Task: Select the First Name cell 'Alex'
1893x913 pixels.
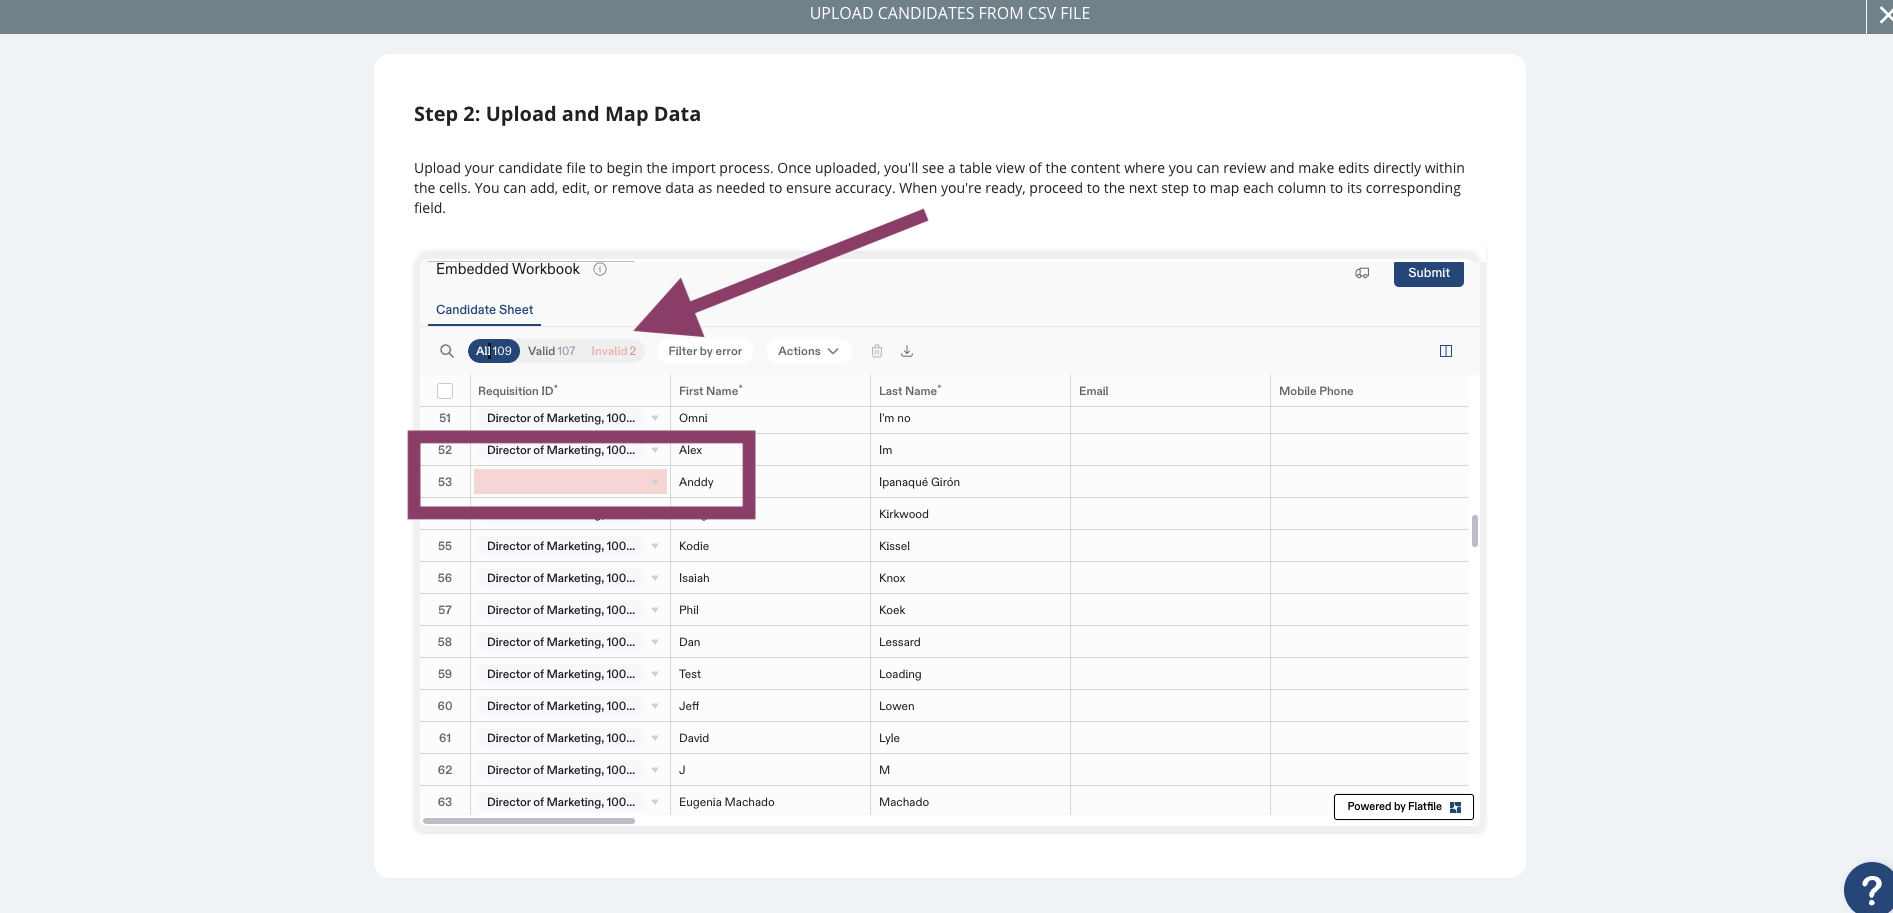Action: tap(770, 450)
